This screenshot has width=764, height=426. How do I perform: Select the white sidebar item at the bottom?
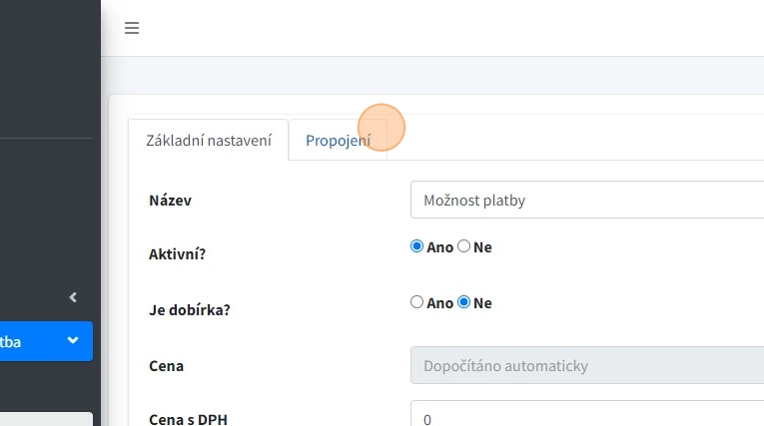tap(46, 419)
